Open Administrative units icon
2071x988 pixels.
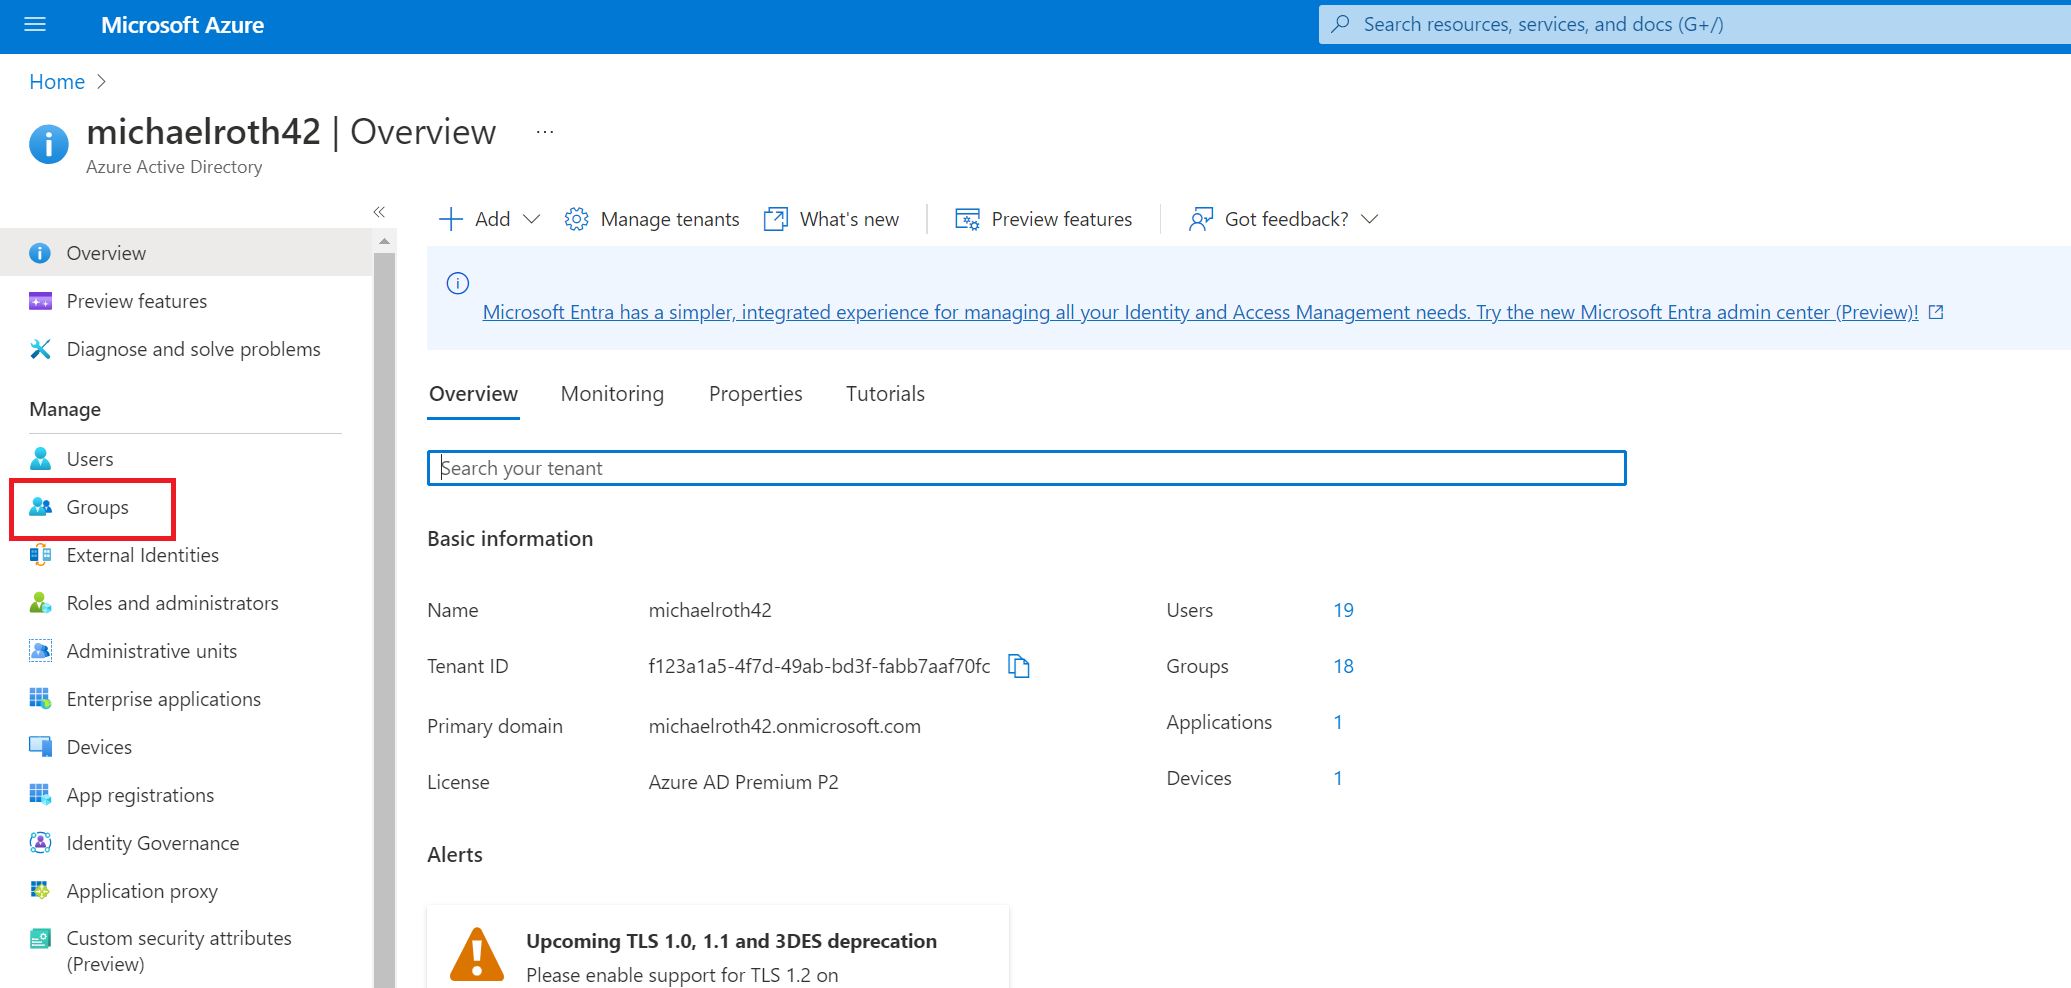[x=40, y=651]
